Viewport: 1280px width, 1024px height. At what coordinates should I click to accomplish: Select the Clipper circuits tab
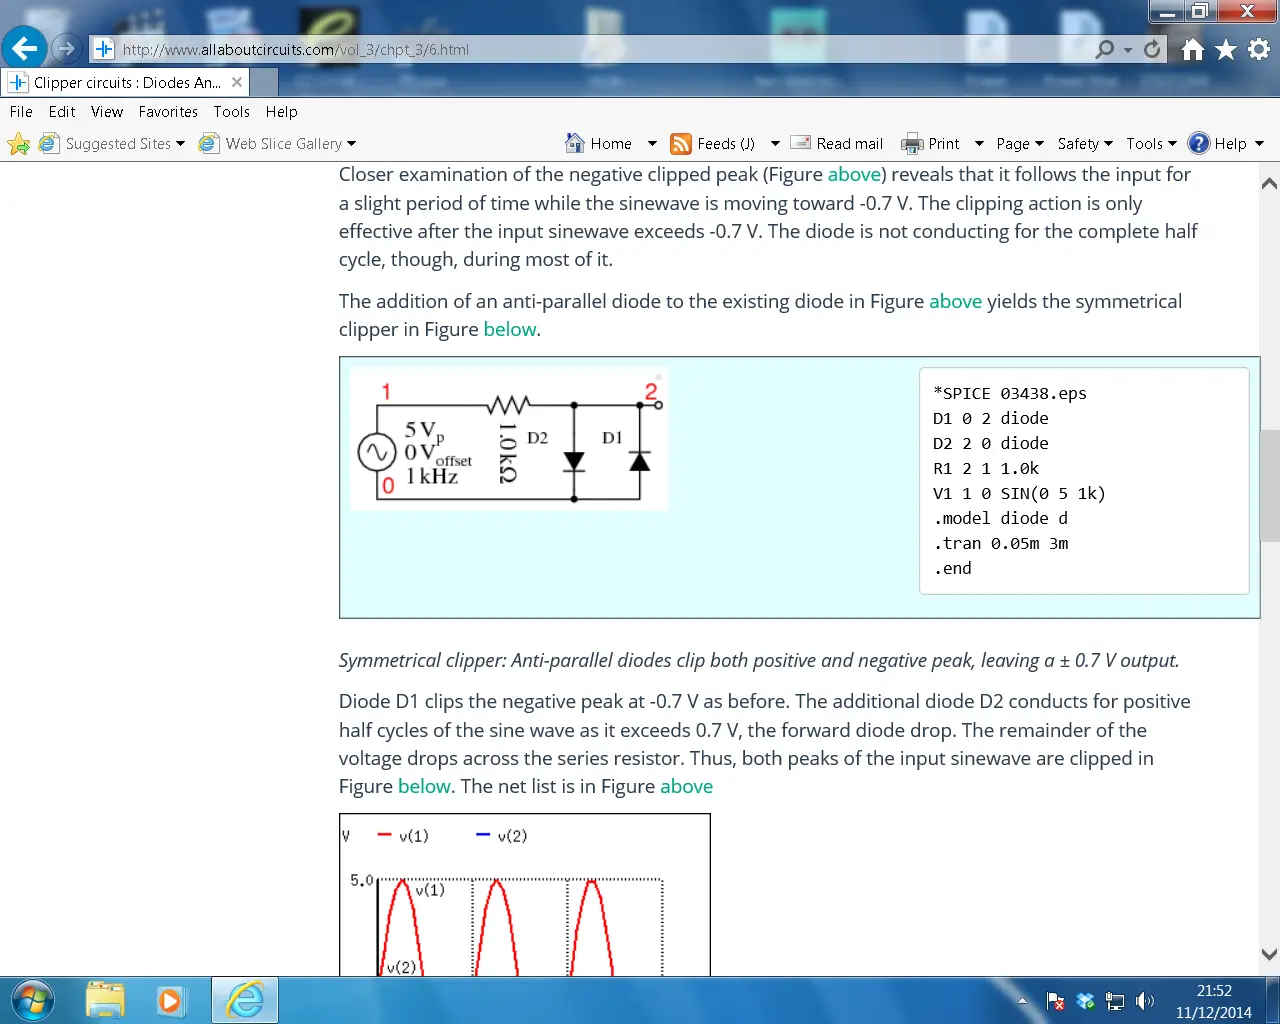(125, 82)
